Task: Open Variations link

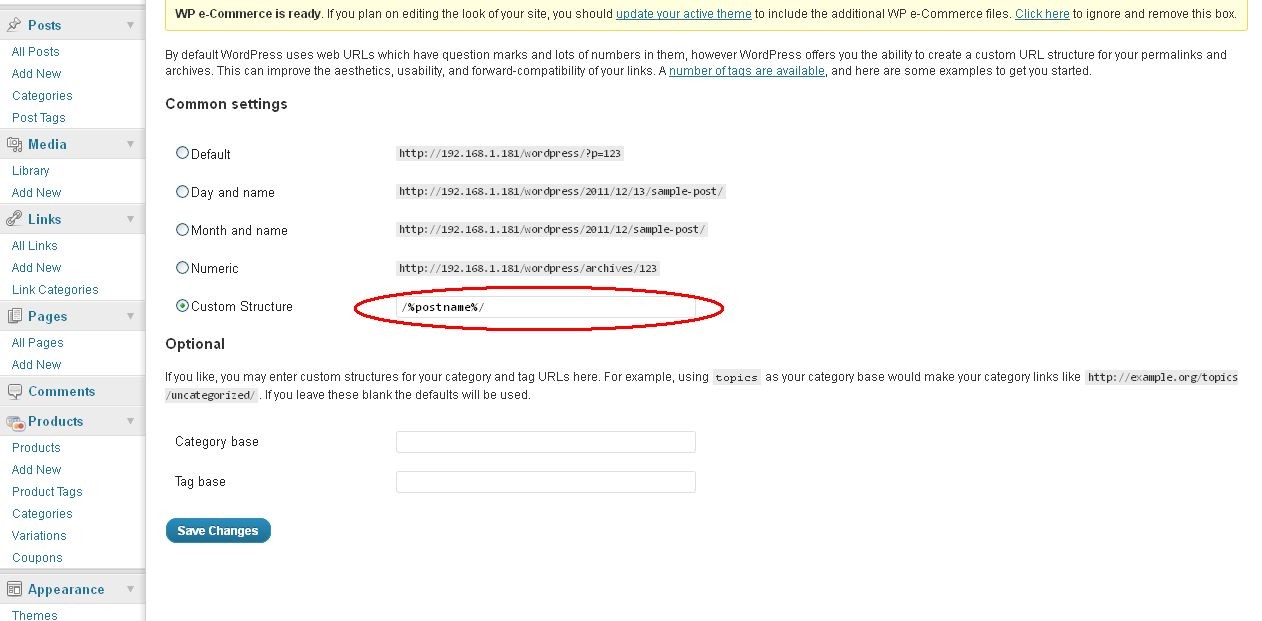Action: (x=39, y=535)
